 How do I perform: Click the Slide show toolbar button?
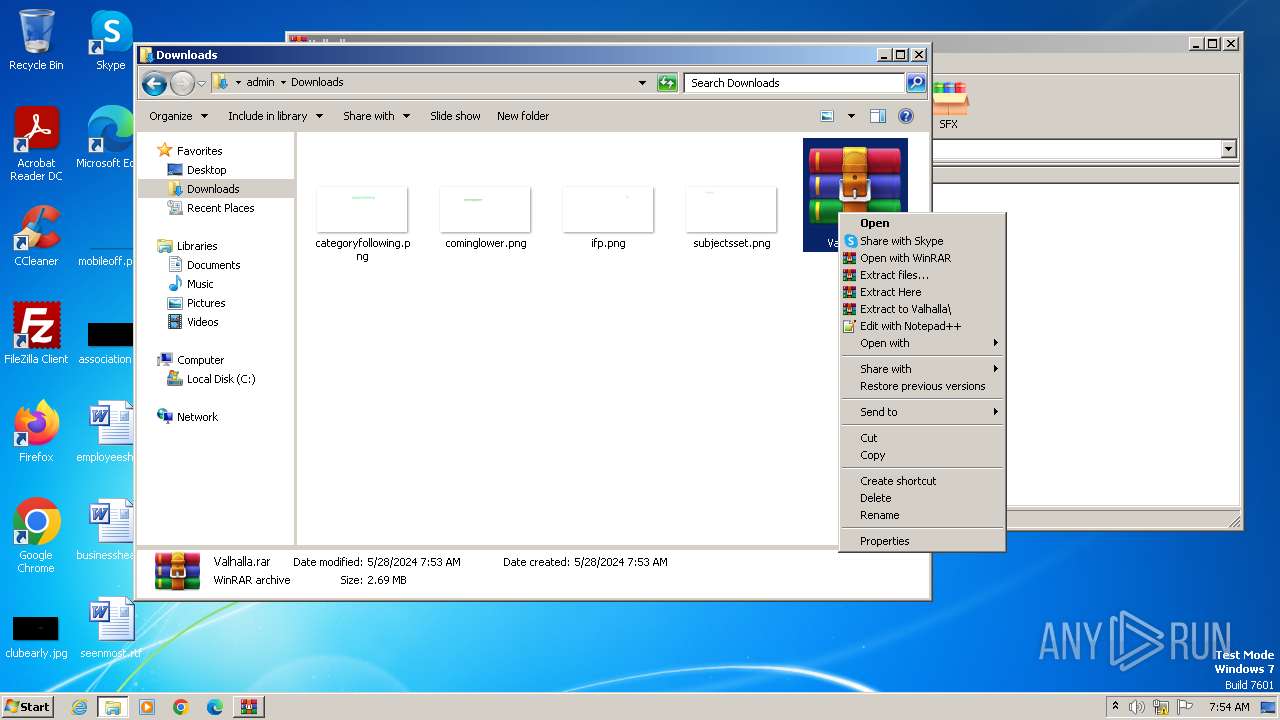455,116
